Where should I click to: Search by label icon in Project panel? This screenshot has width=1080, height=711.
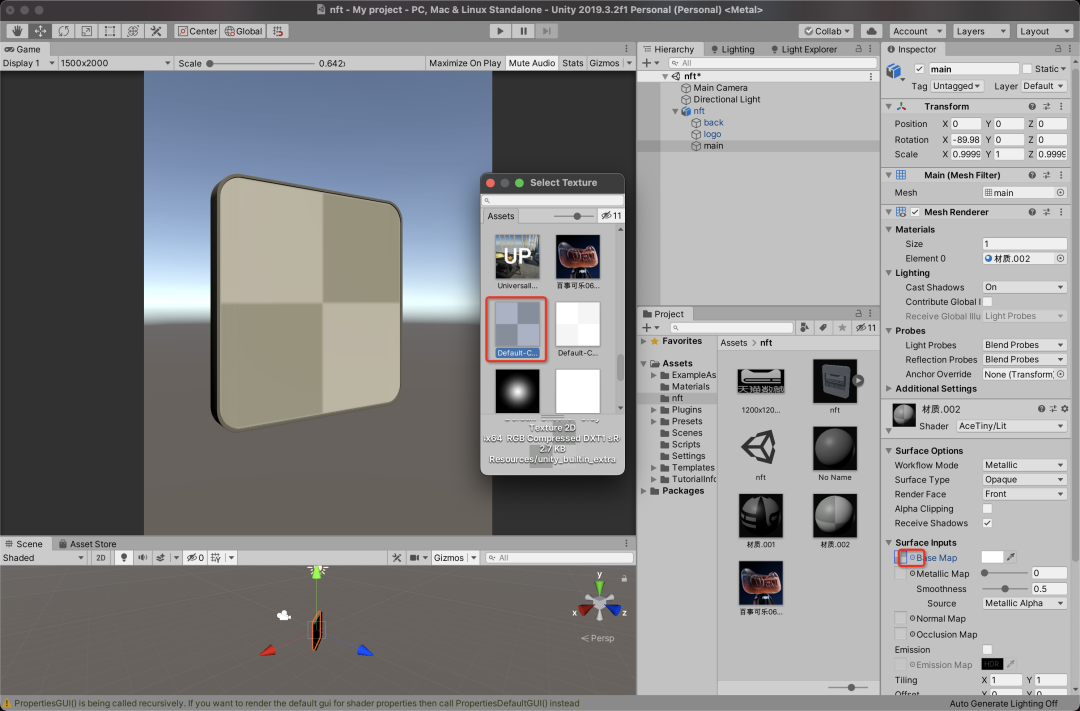pyautogui.click(x=823, y=328)
